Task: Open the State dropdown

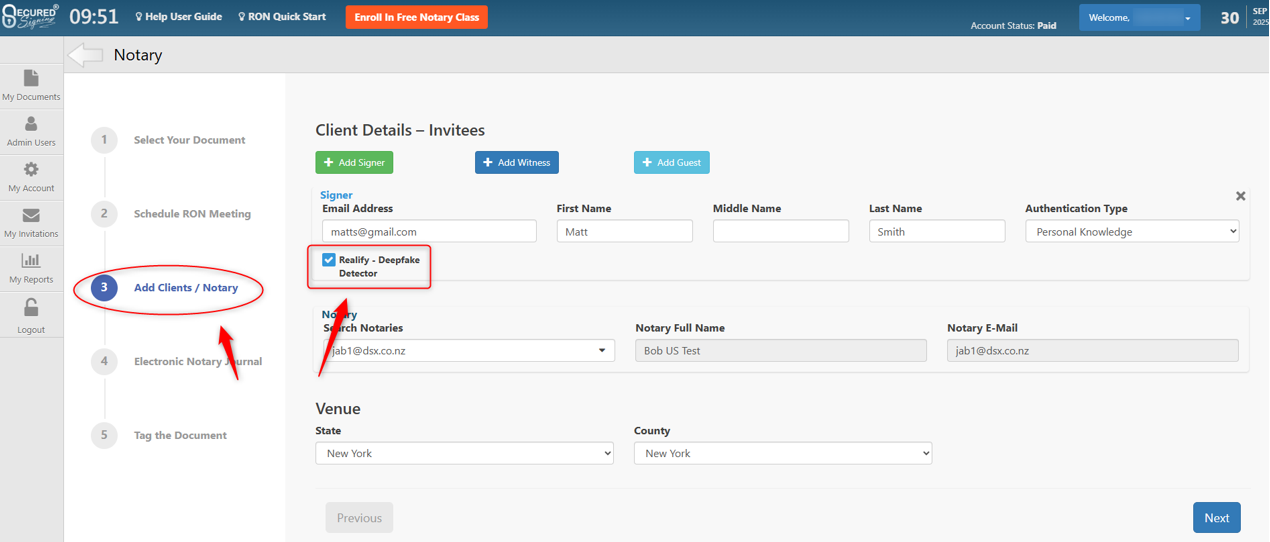Action: tap(464, 453)
